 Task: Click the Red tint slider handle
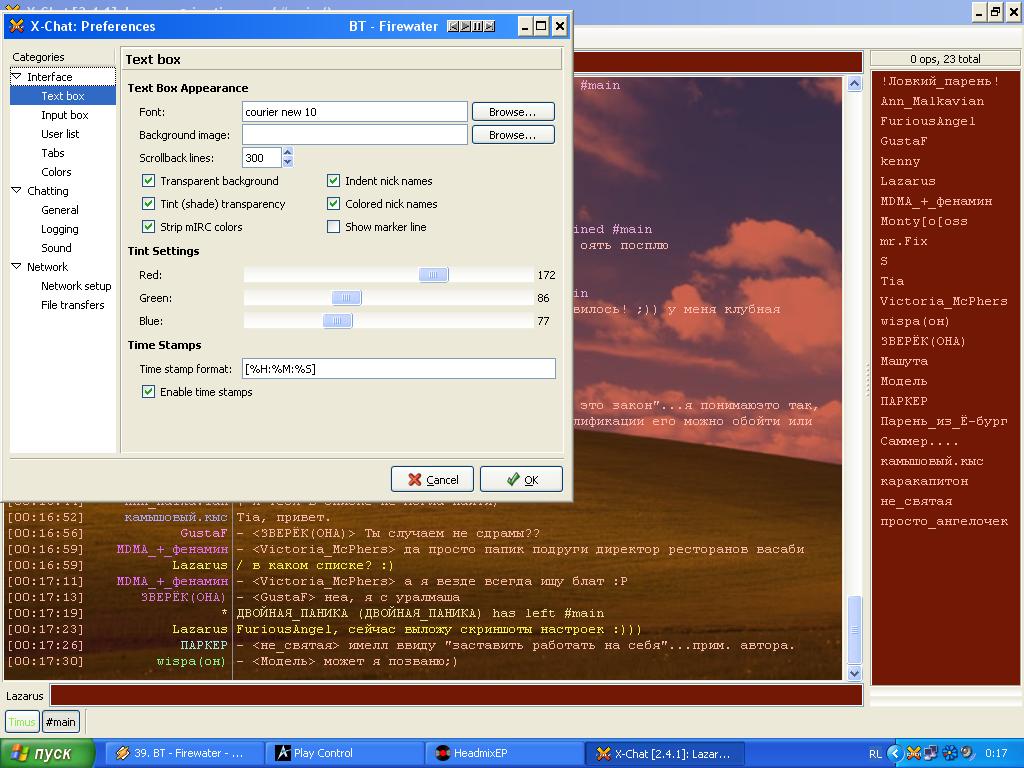(x=433, y=275)
